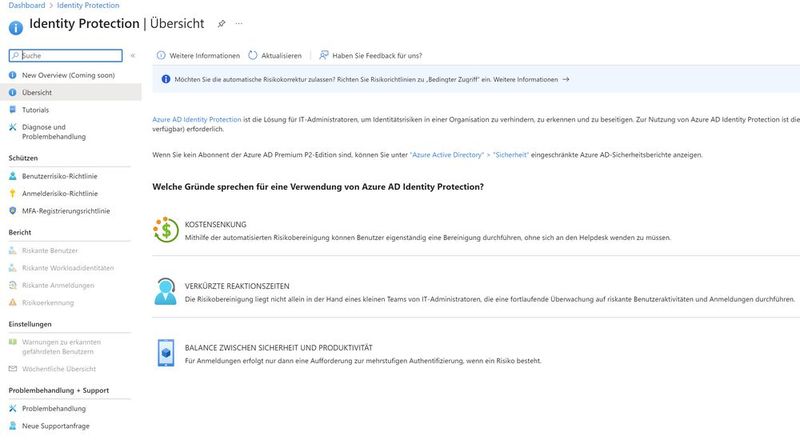Click the person icon beside Neue Supportanfrage
Image resolution: width=800 pixels, height=440 pixels.
13,426
